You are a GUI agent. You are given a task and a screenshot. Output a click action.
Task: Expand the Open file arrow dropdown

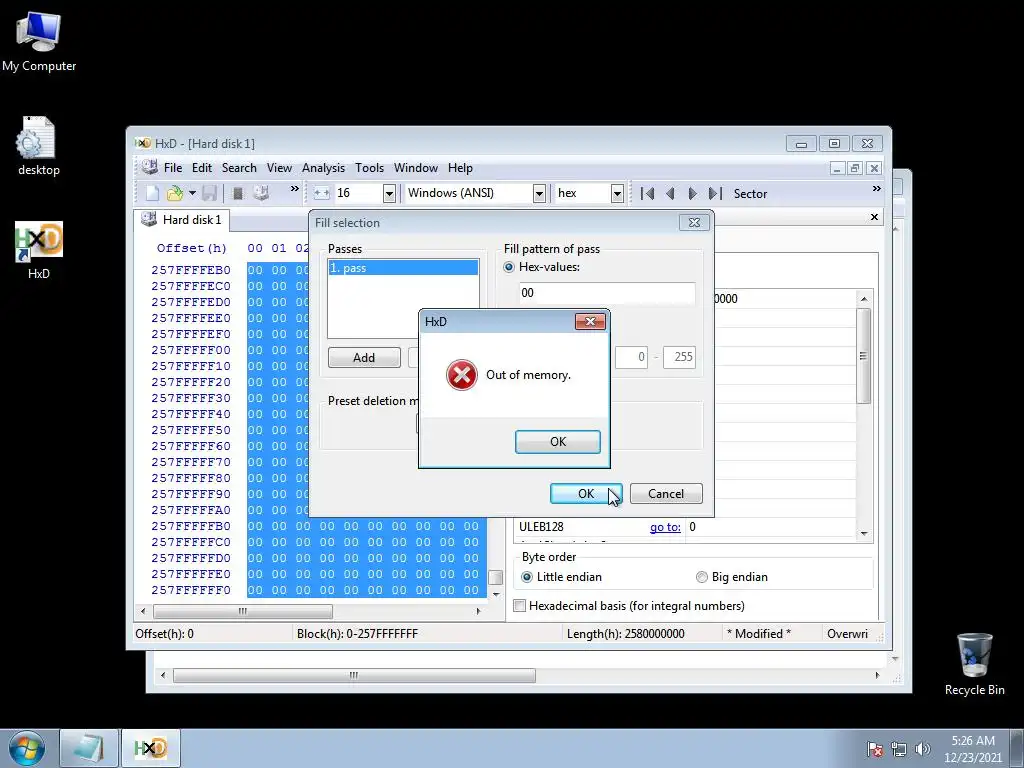click(x=192, y=193)
